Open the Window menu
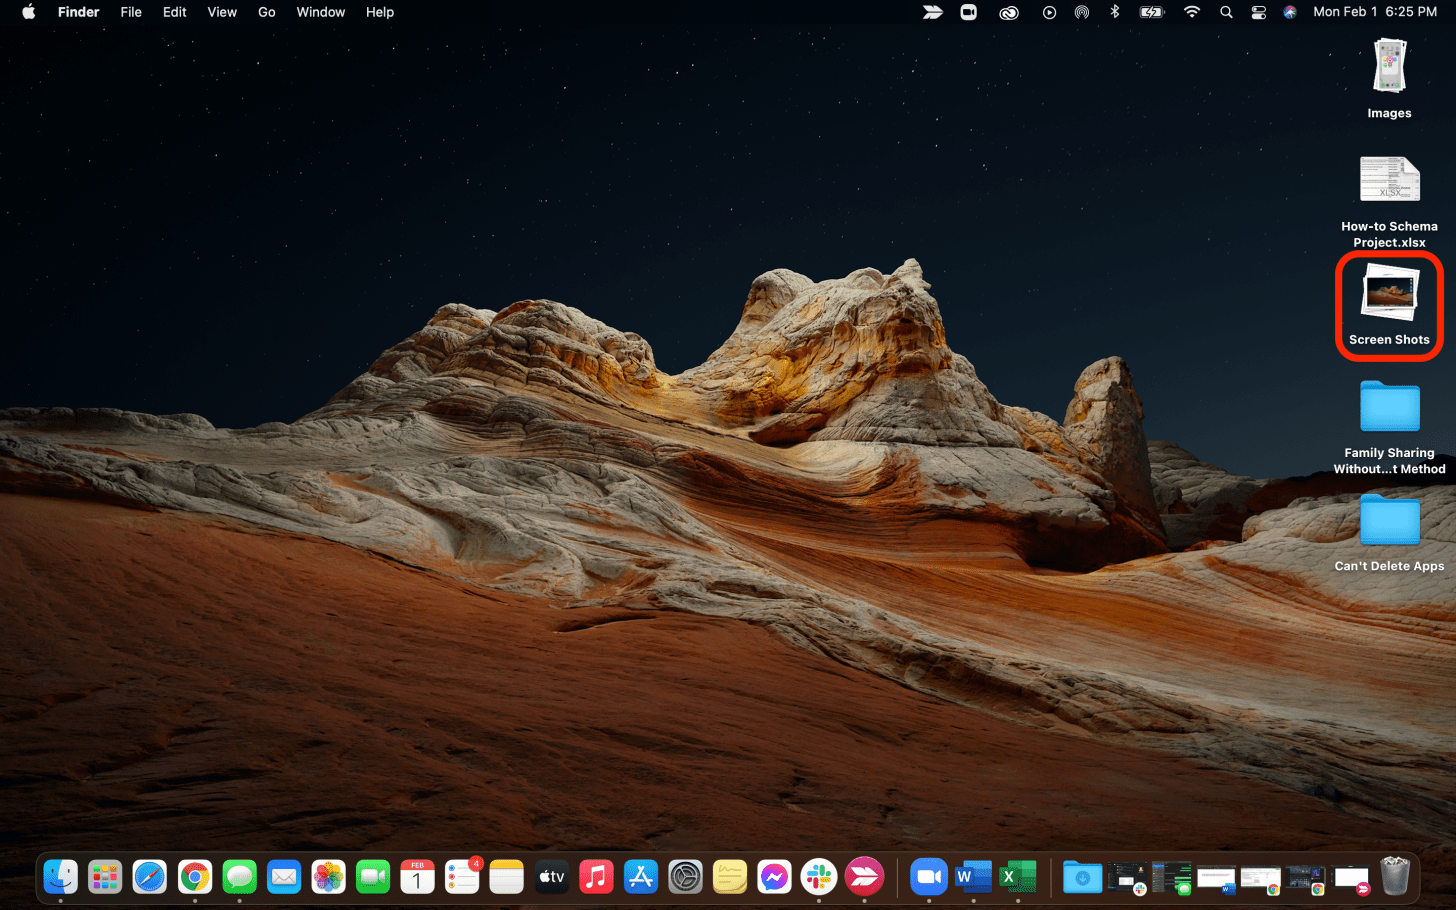This screenshot has height=910, width=1456. pyautogui.click(x=320, y=12)
